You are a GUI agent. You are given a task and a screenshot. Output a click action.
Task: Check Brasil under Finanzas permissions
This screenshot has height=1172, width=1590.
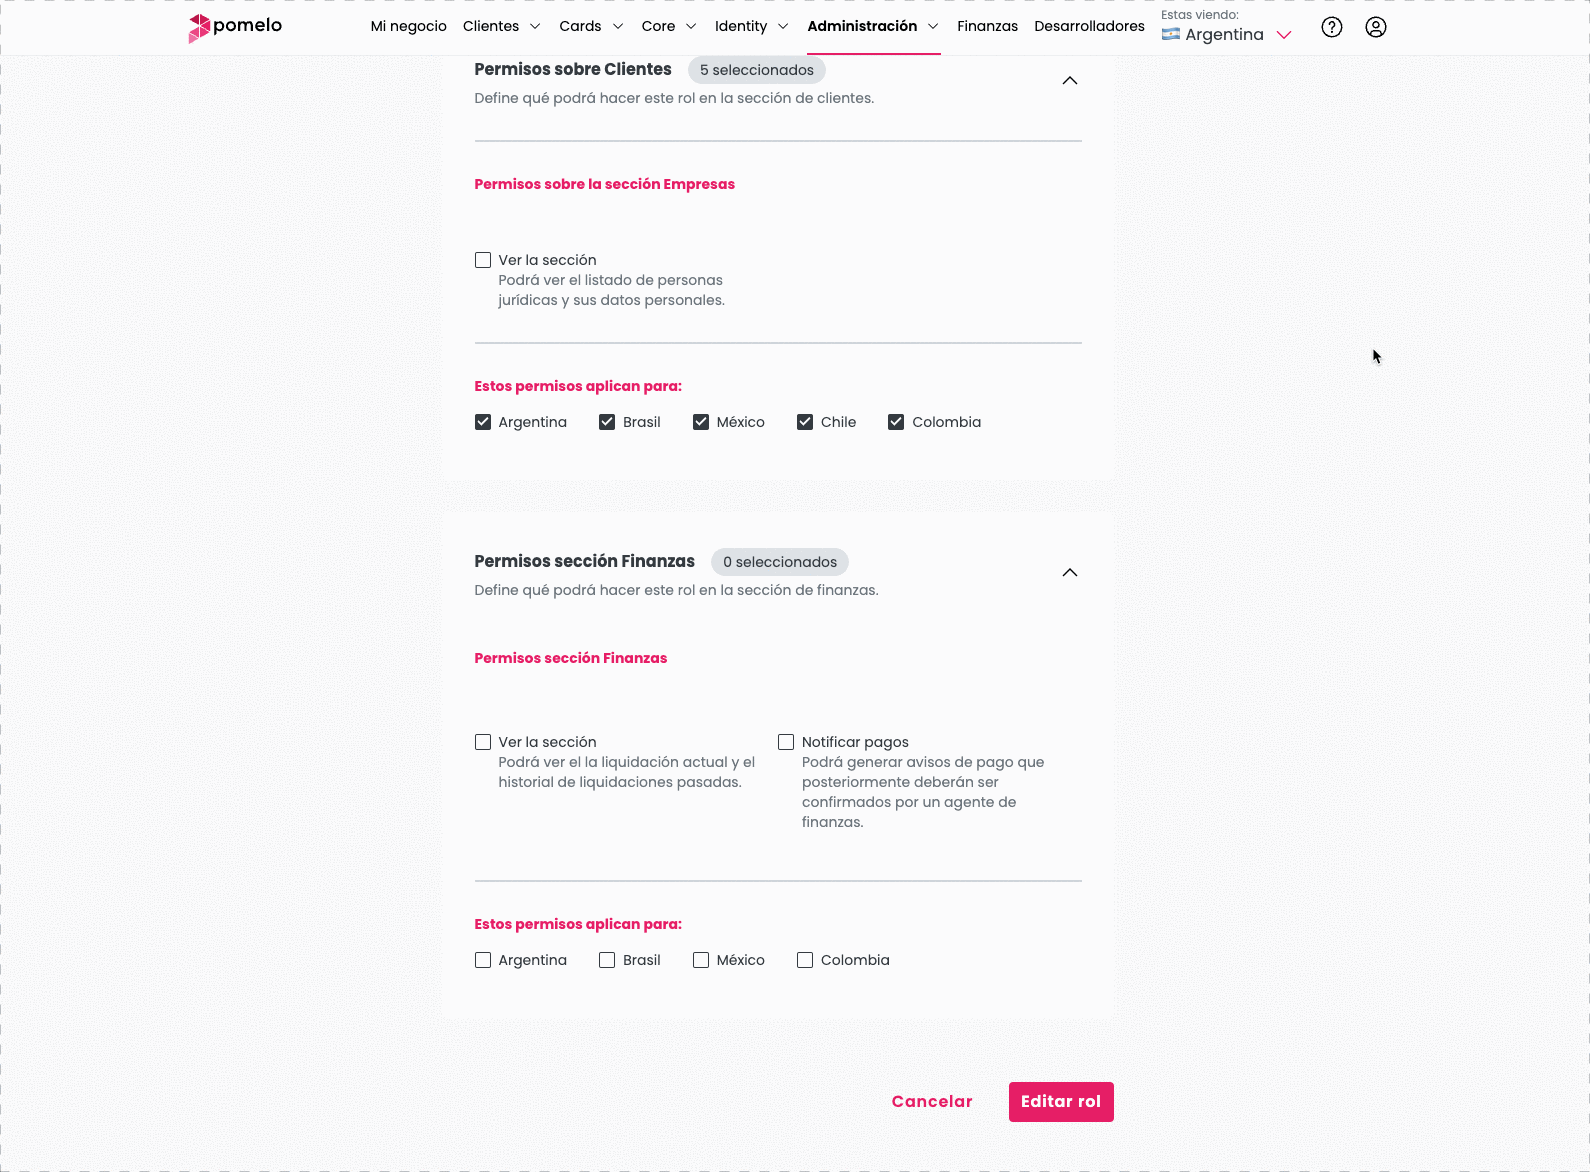(606, 960)
